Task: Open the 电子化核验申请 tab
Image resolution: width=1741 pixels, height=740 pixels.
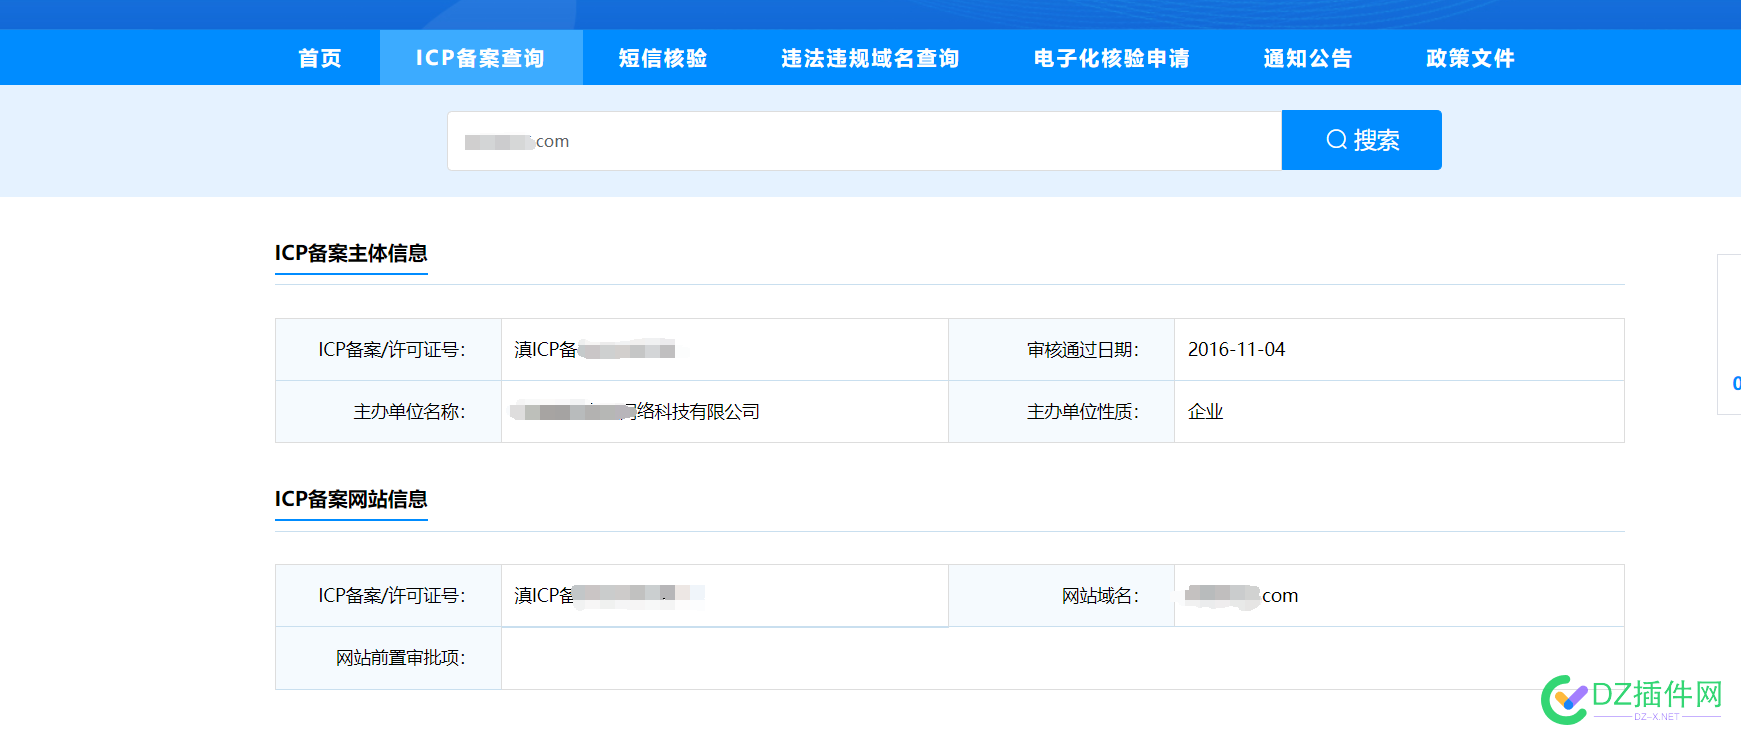Action: (x=1112, y=58)
